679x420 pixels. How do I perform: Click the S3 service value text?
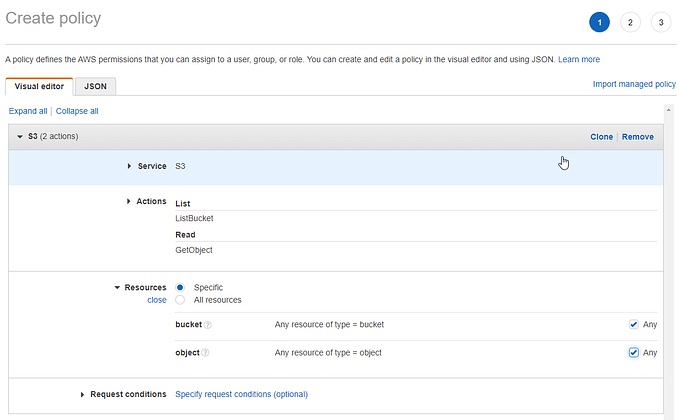point(180,166)
